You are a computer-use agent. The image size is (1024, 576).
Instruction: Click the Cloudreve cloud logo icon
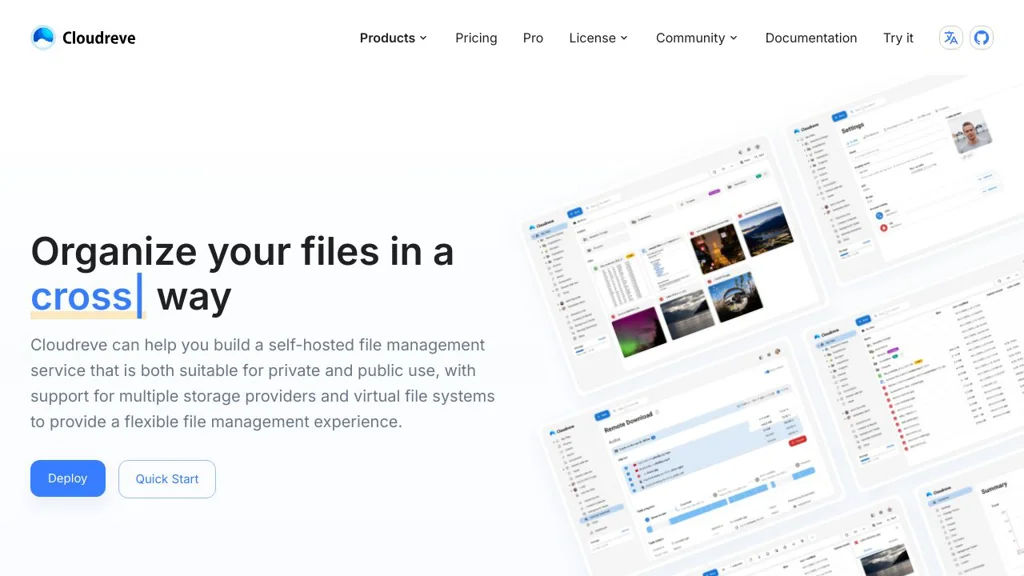pyautogui.click(x=43, y=38)
